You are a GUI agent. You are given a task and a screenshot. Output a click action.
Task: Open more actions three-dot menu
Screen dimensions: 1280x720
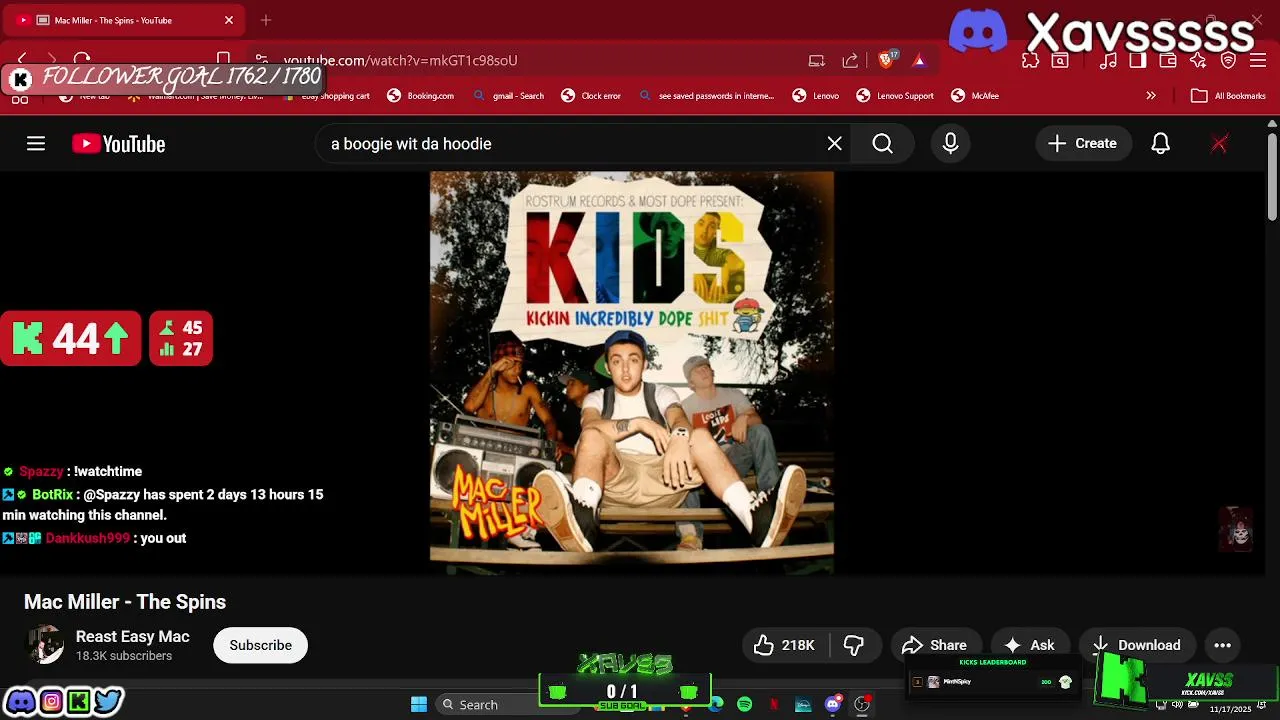pos(1222,645)
